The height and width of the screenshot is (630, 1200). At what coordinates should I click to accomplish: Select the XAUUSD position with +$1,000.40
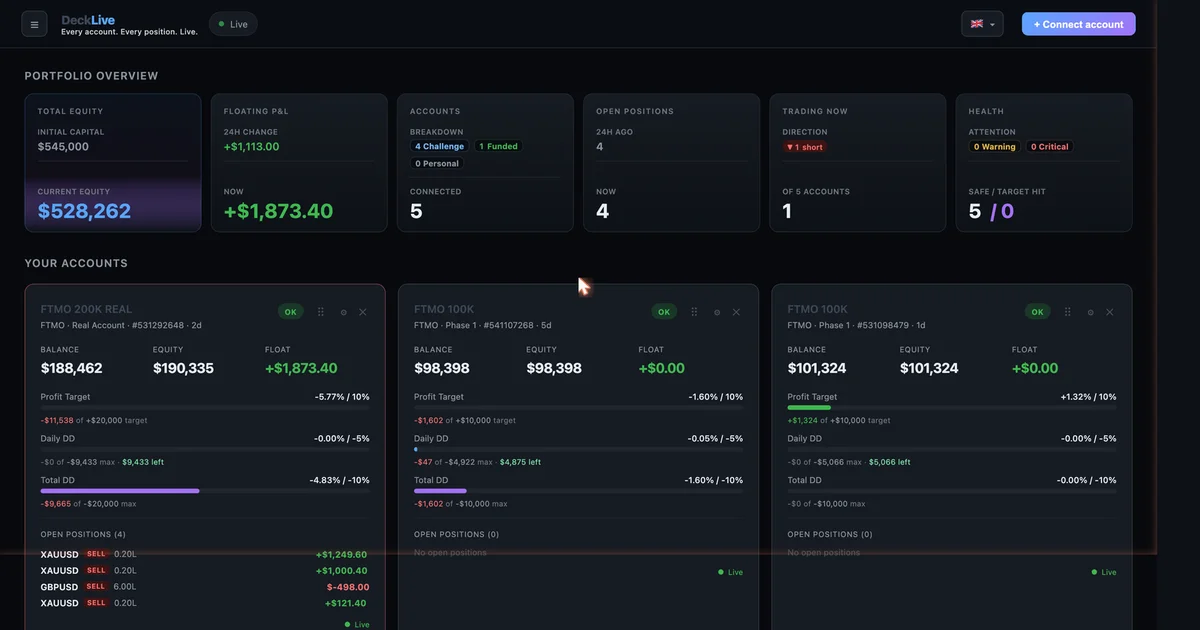(x=205, y=570)
